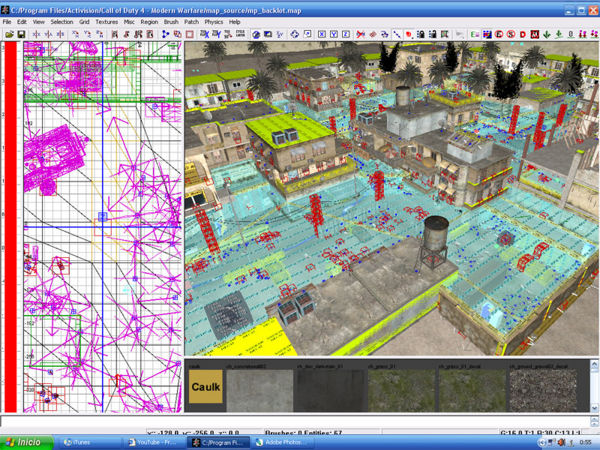Click the red letter D toolbar icon
This screenshot has height=450, width=600.
pos(523,34)
